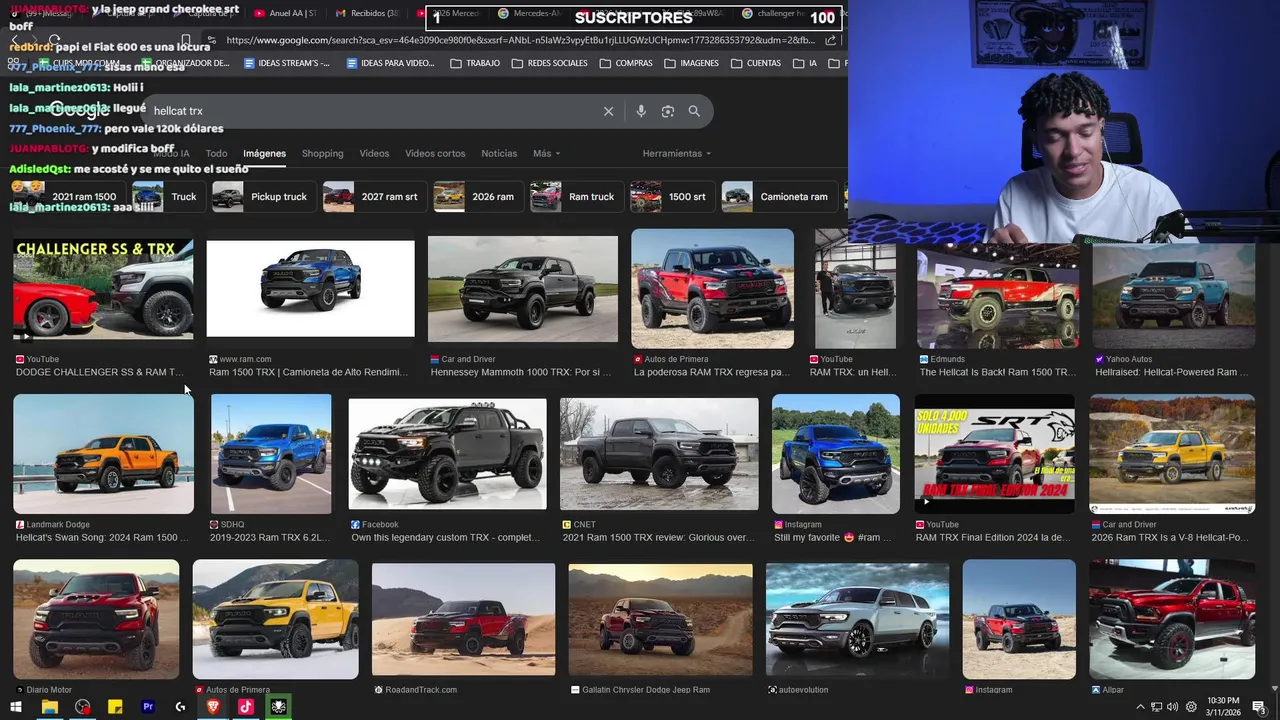The image size is (1280, 720).
Task: Switch to the Noticias results tab
Action: point(499,154)
